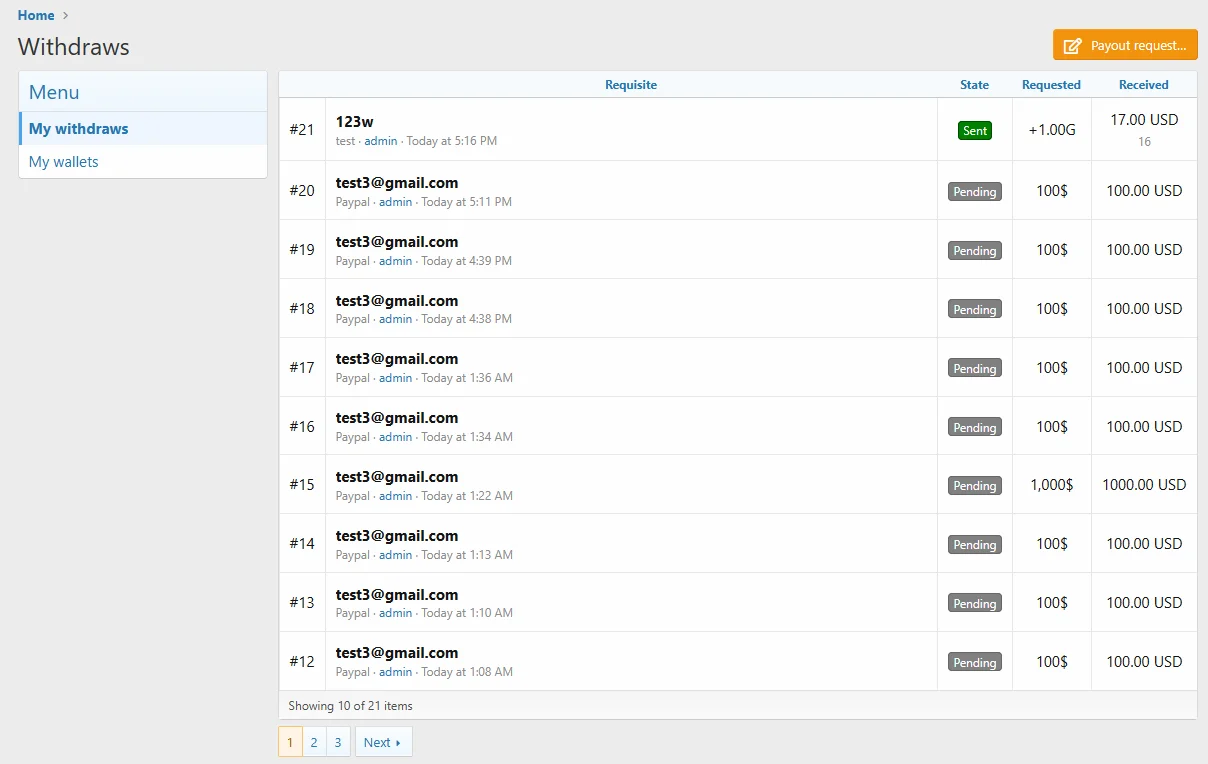
Task: Sort by the Received column header
Action: coord(1143,85)
